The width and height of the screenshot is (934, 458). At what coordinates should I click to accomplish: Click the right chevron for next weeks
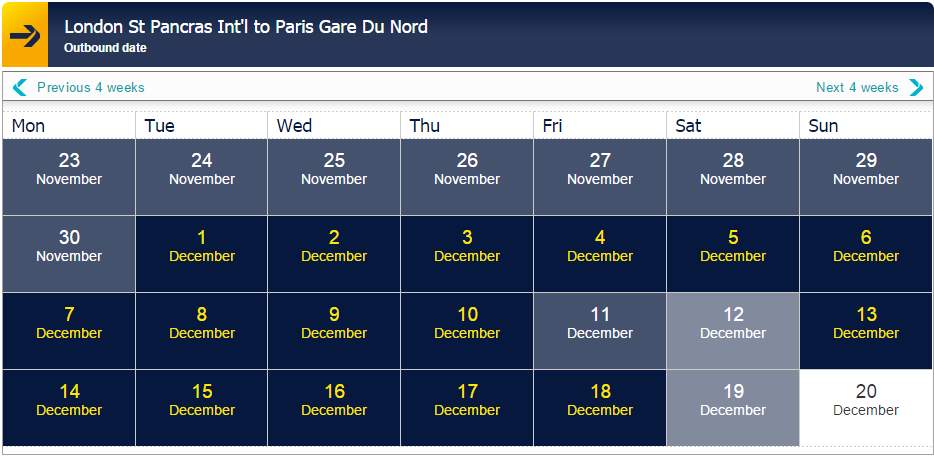pyautogui.click(x=916, y=88)
